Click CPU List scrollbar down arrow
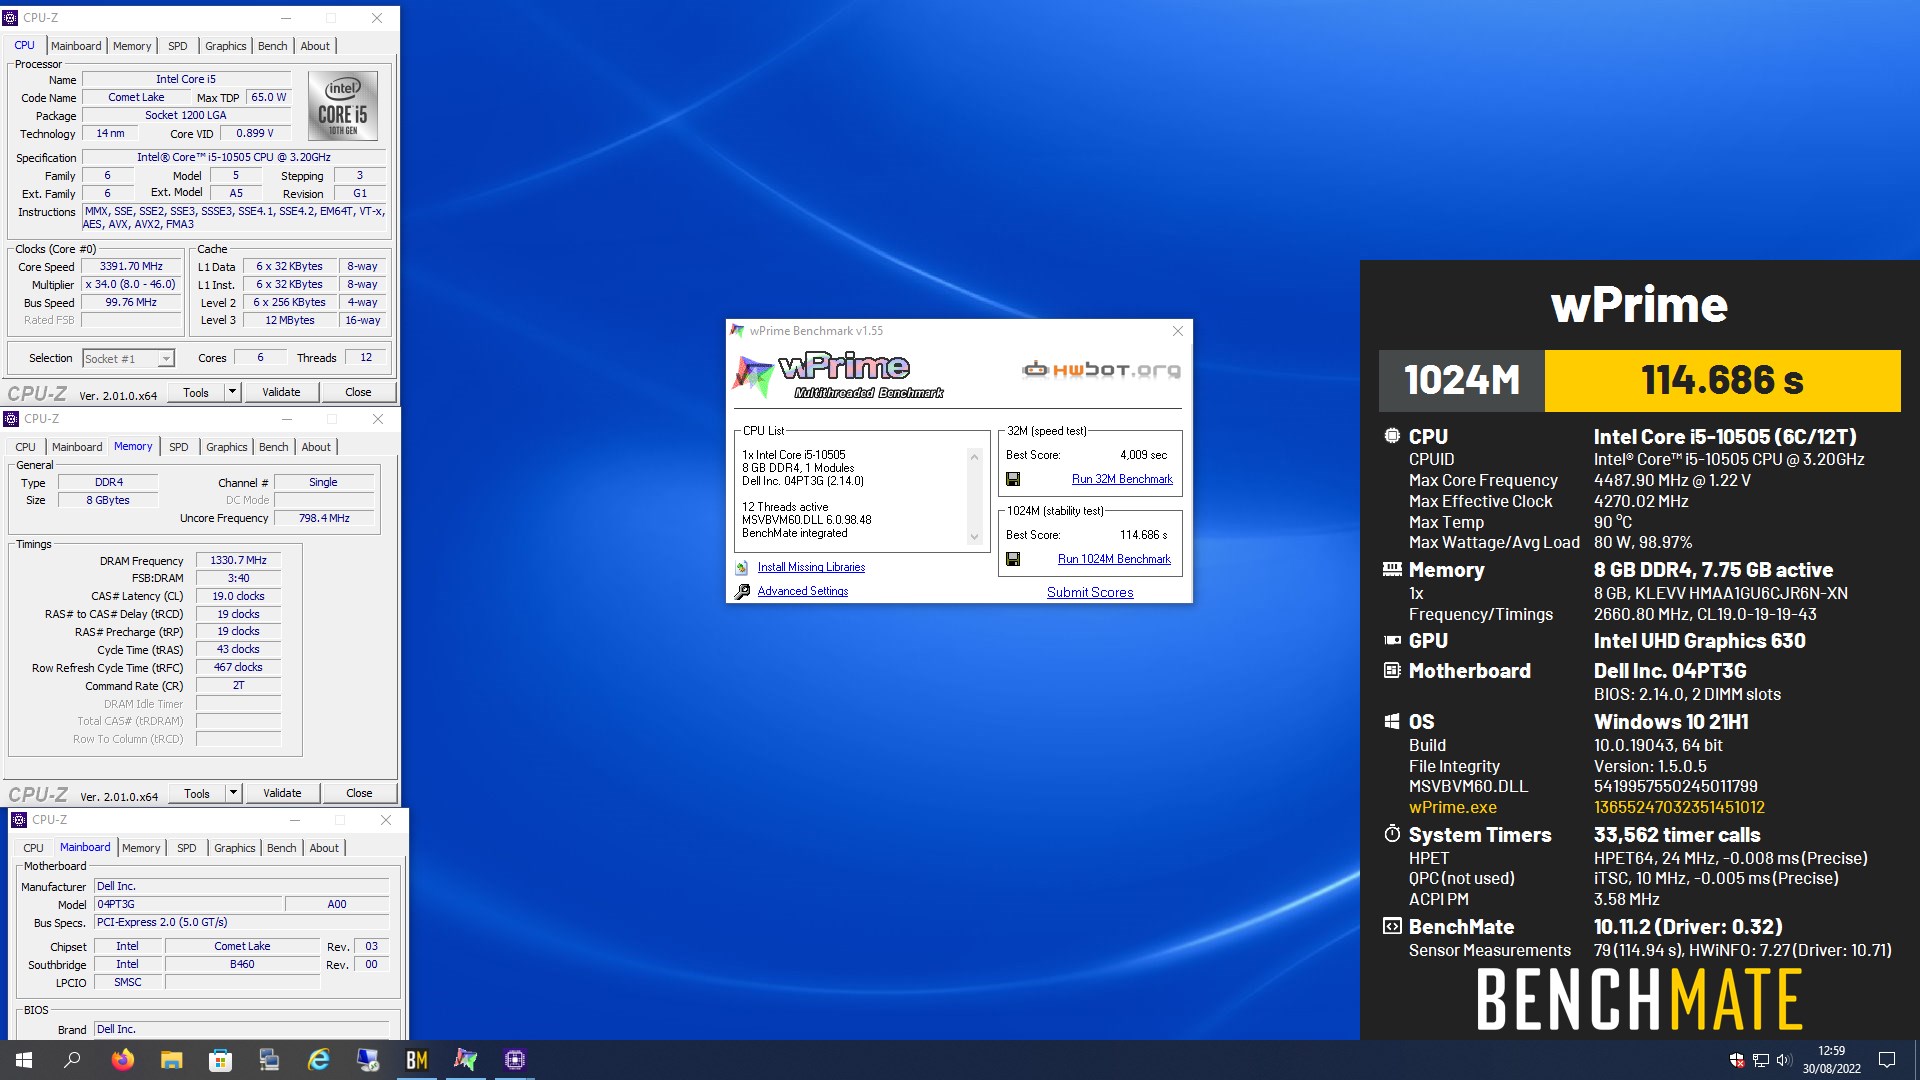The width and height of the screenshot is (1920, 1080). point(975,537)
